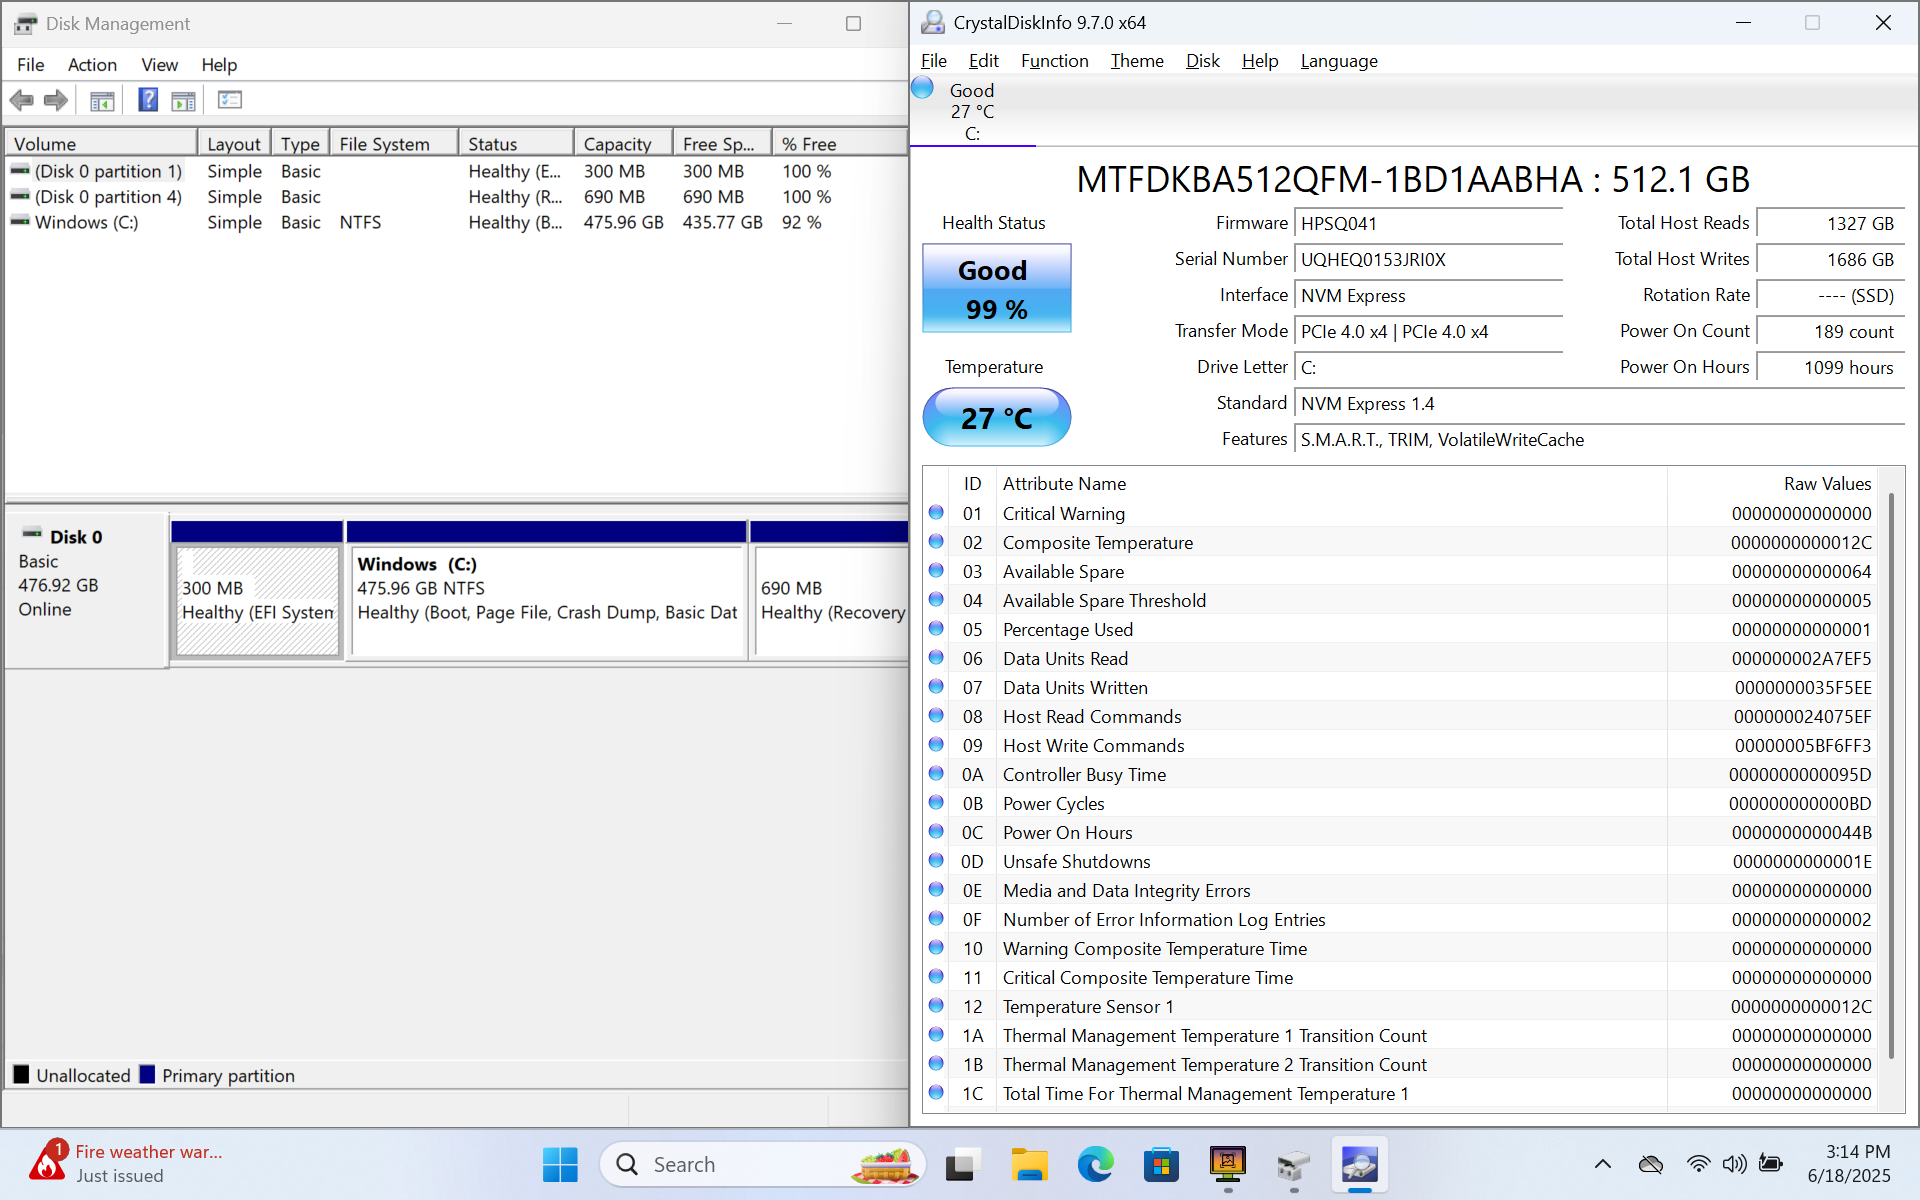
Task: Open File Explorer from the taskbar
Action: (x=1028, y=1165)
